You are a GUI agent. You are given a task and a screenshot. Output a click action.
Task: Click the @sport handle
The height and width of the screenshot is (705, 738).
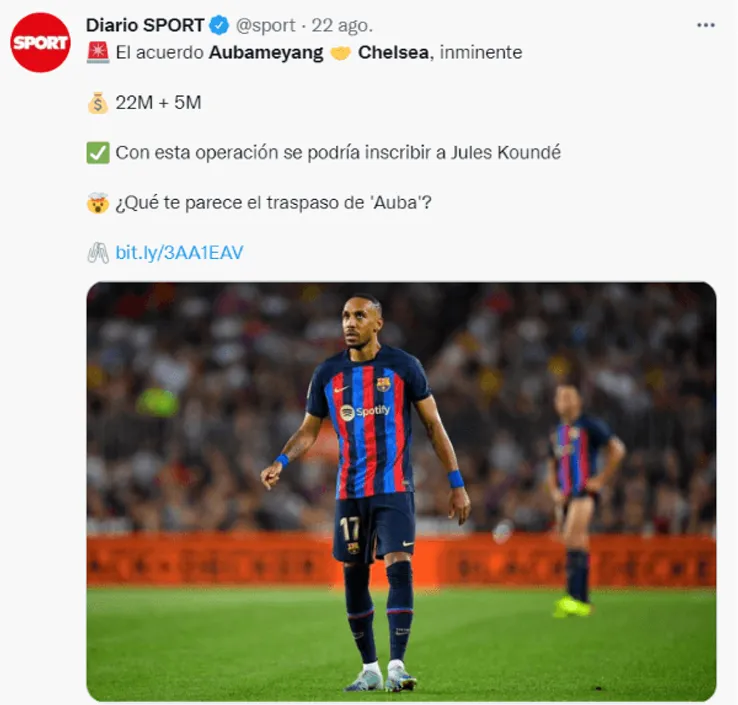[265, 25]
